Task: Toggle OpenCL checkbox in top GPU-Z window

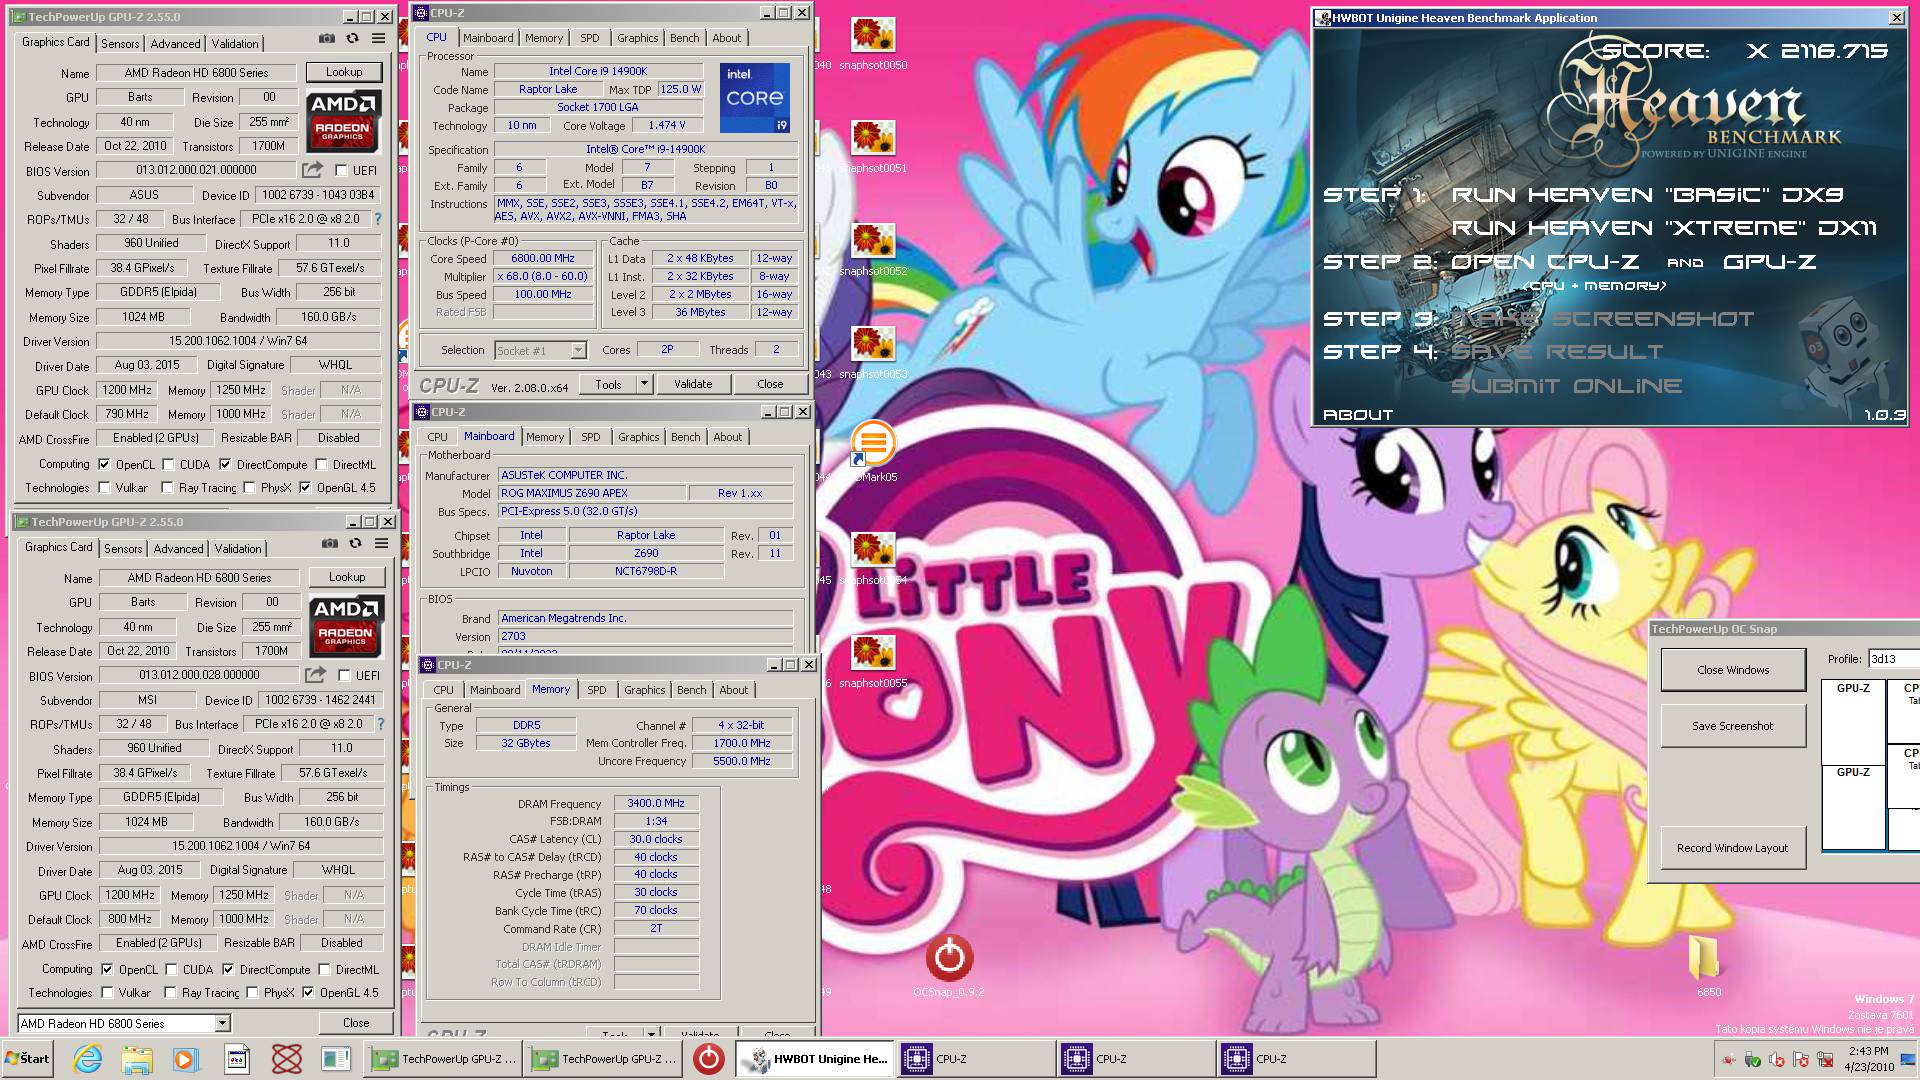Action: pos(104,464)
